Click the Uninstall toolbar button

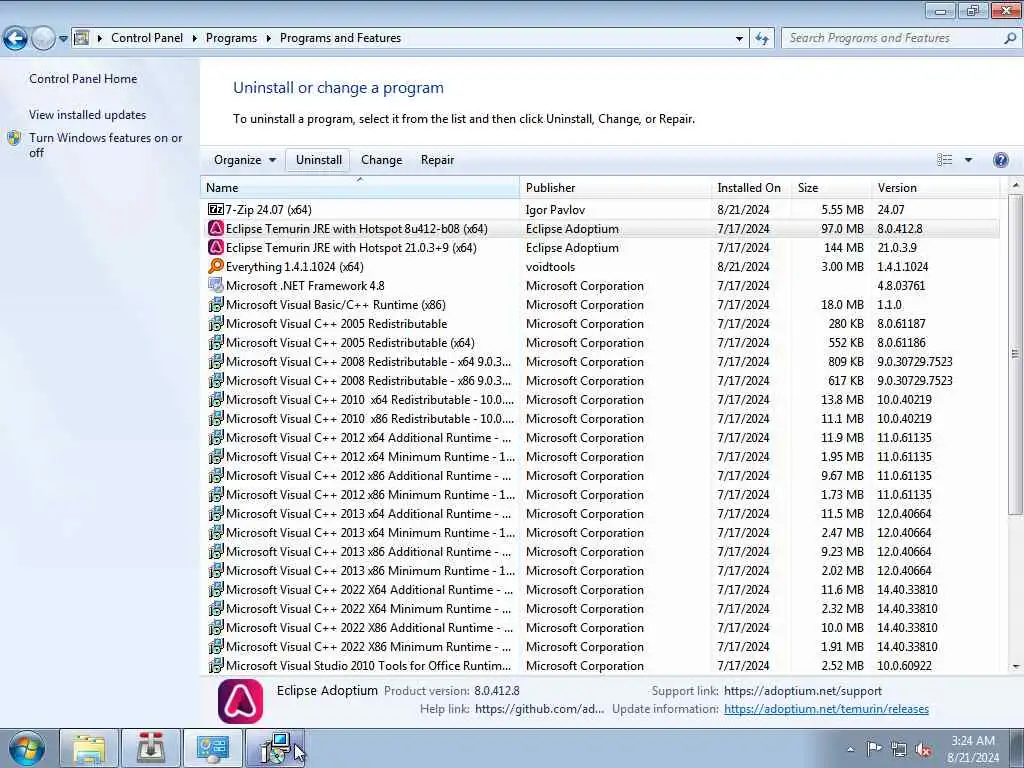click(x=319, y=160)
